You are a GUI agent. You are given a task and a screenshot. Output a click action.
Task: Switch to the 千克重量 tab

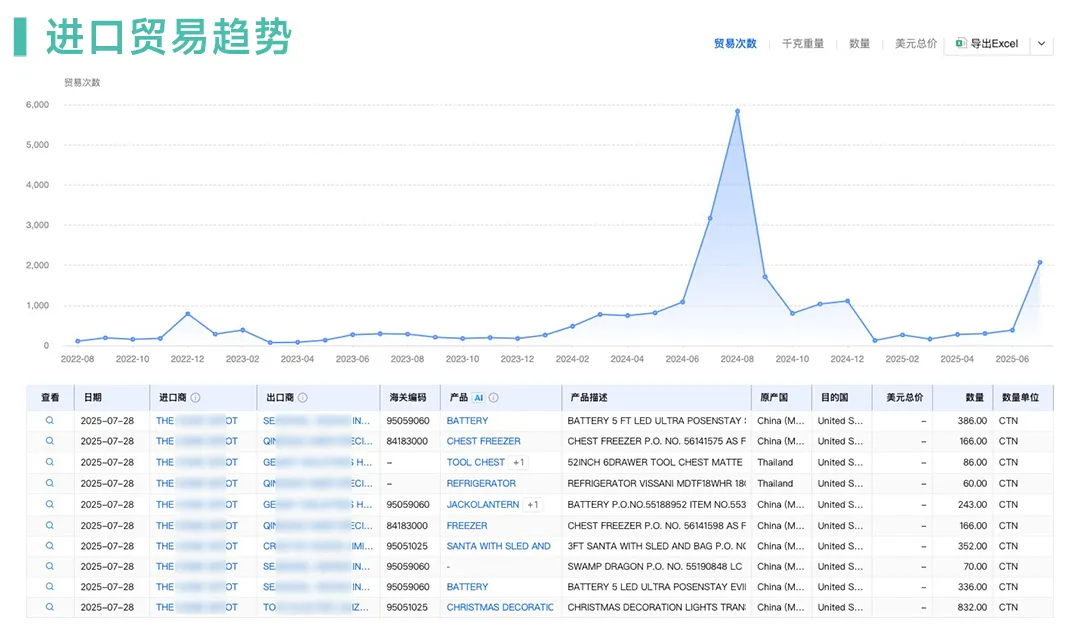point(803,44)
